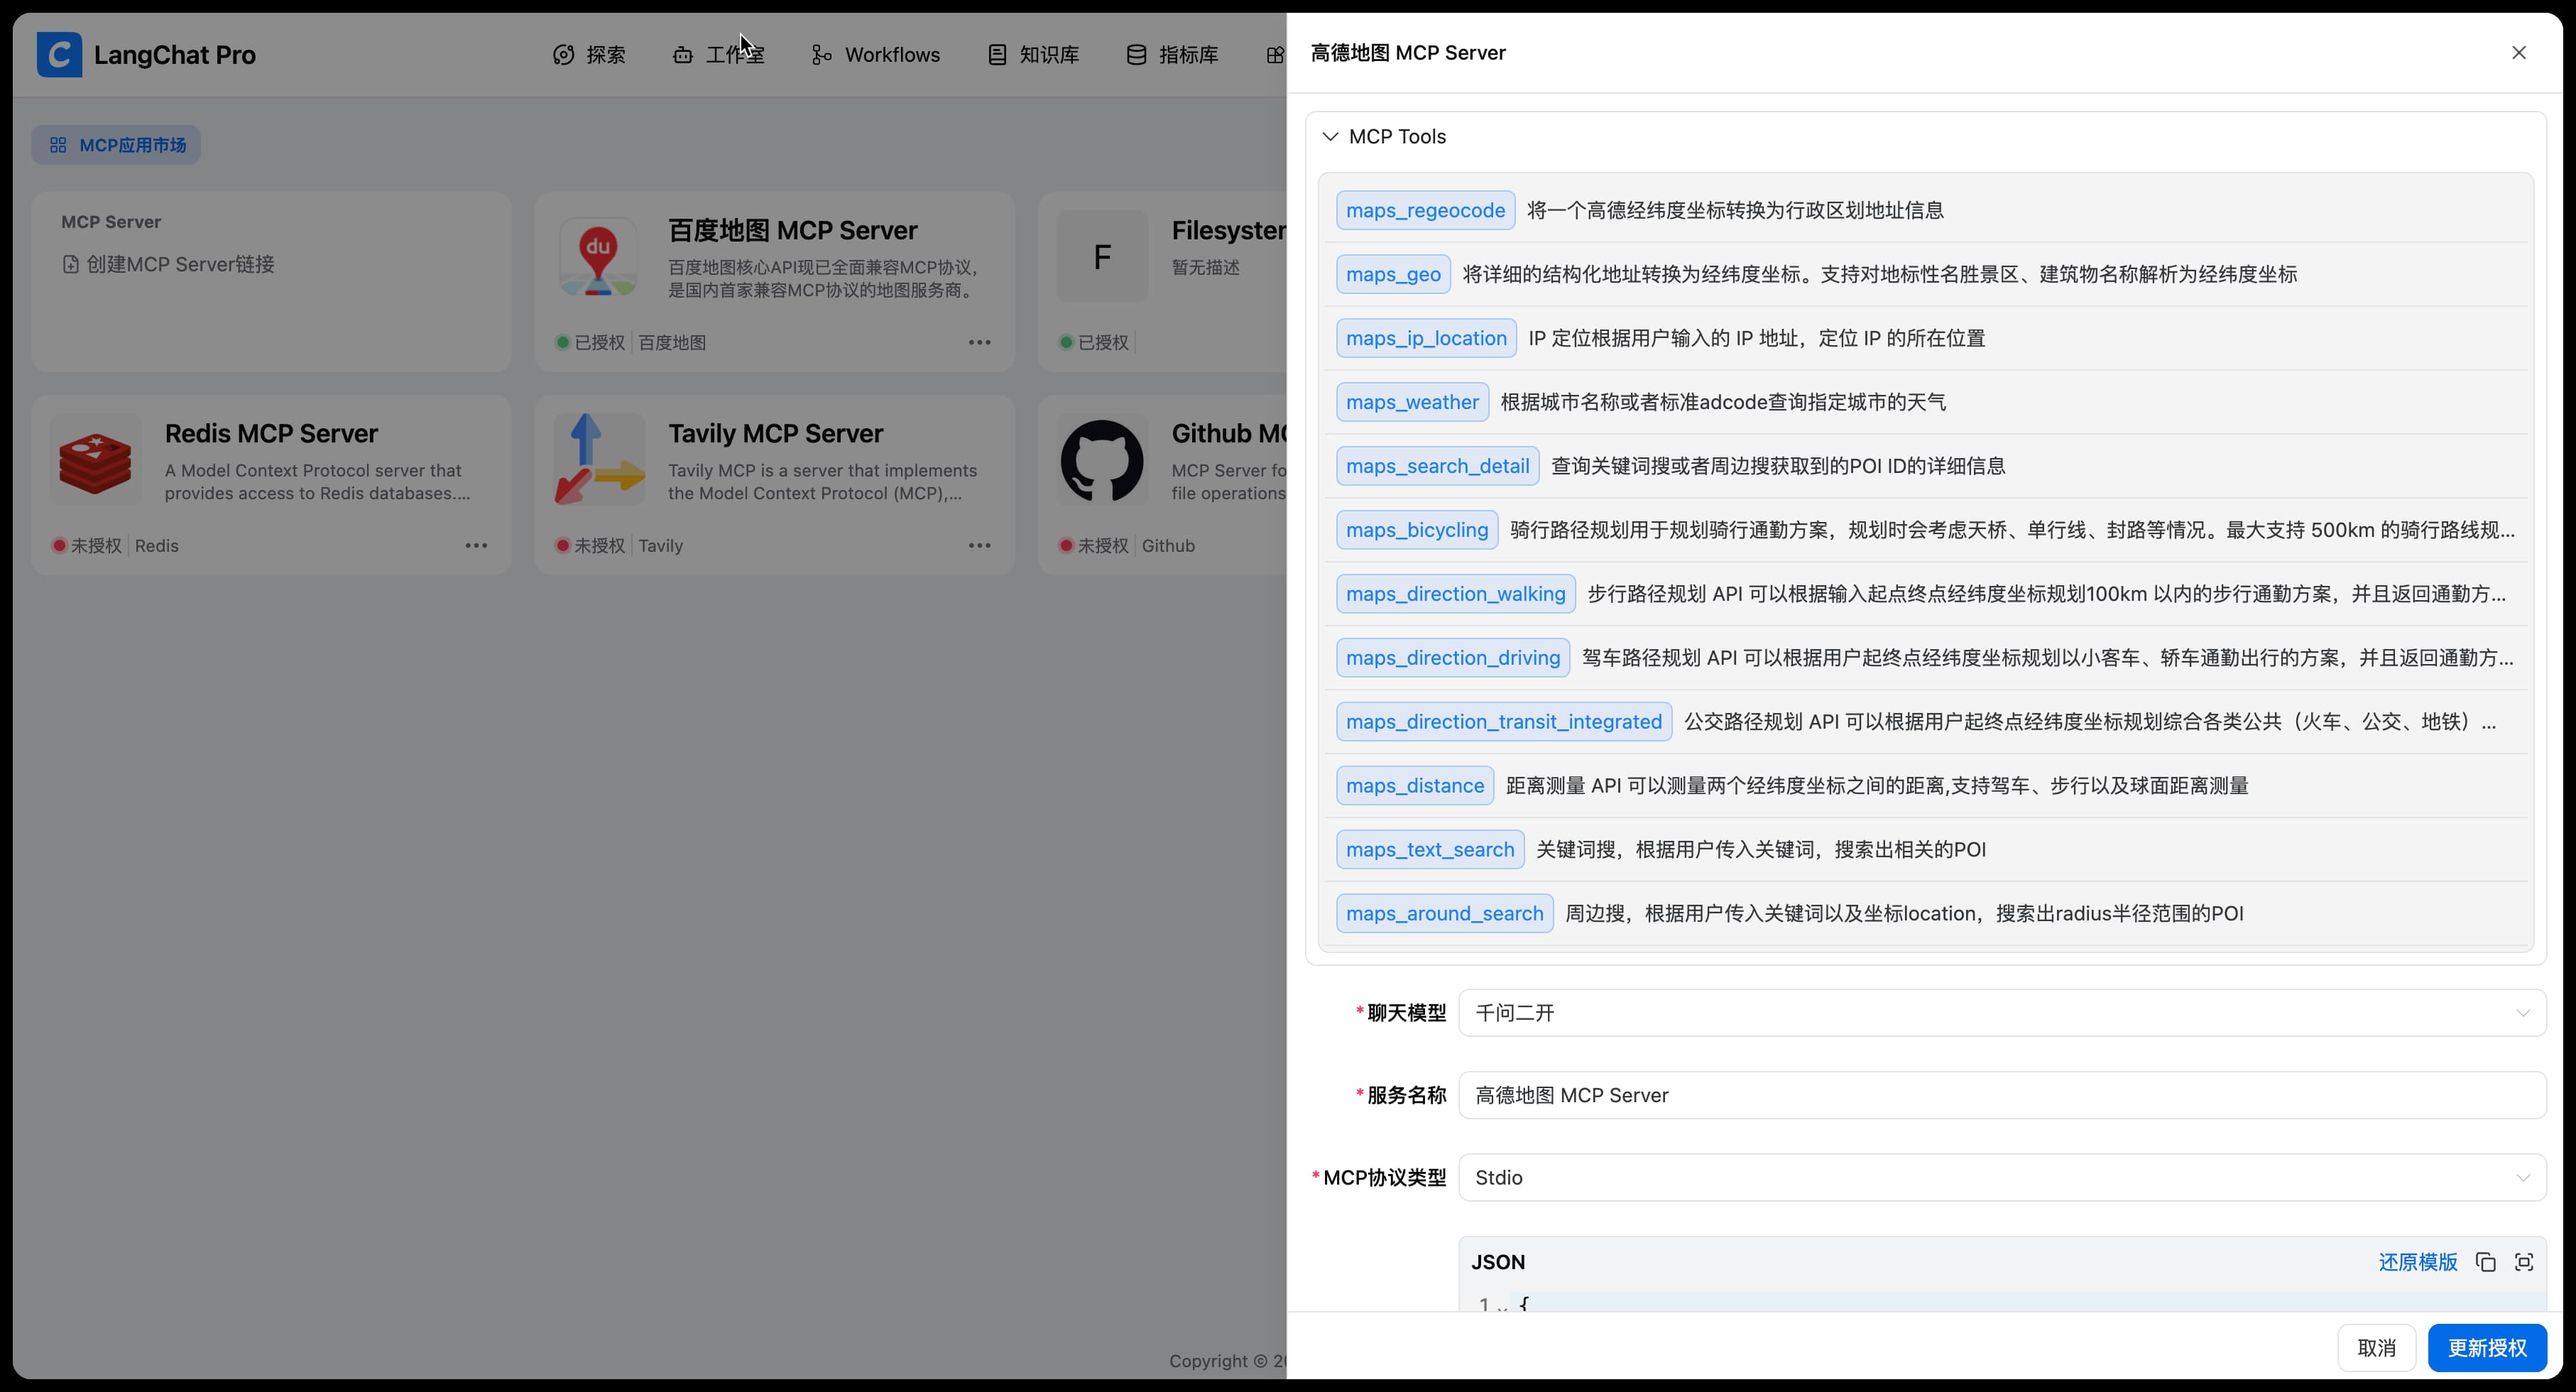Click the Redis MCP Server title
This screenshot has width=2576, height=1392.
(271, 433)
